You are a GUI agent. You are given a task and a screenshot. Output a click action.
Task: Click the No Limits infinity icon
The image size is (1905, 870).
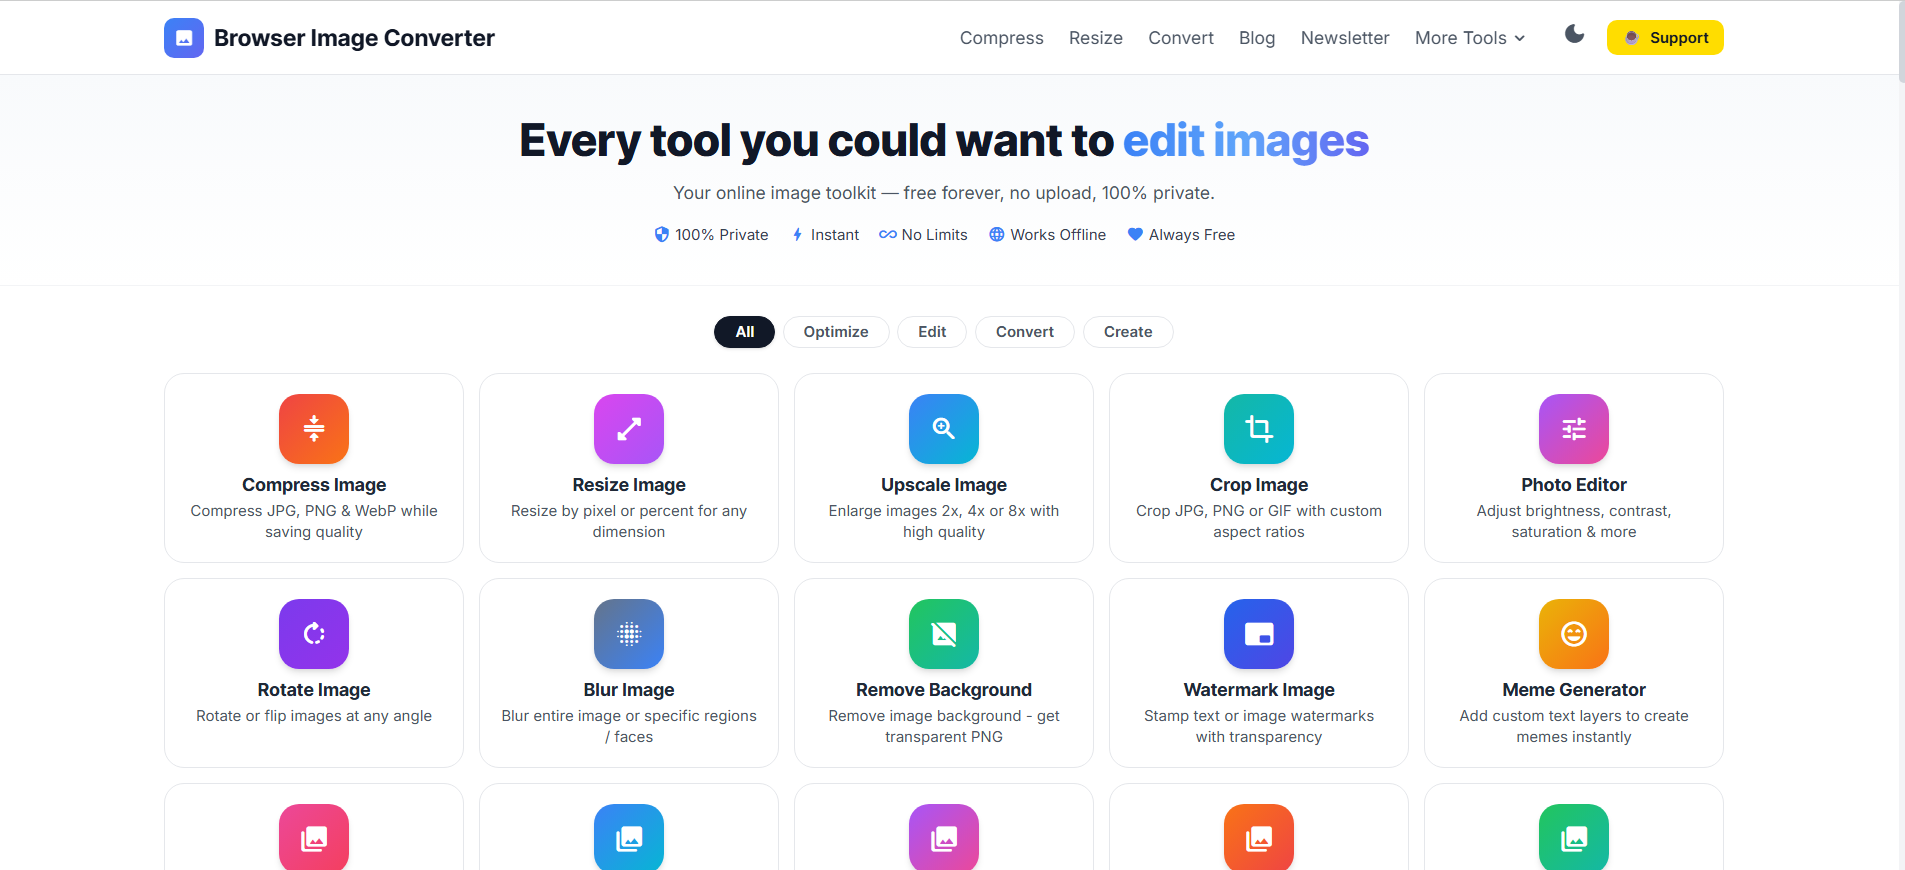[888, 235]
